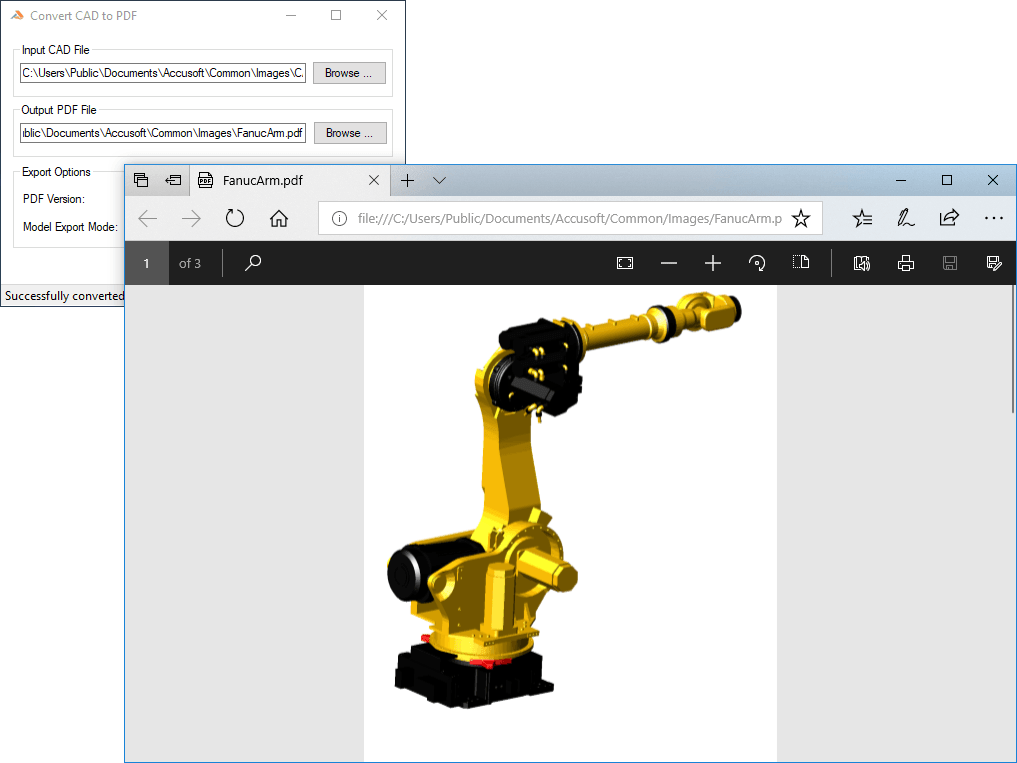Click the file URL address bar
Viewport: 1017px width, 763px height.
(x=570, y=219)
